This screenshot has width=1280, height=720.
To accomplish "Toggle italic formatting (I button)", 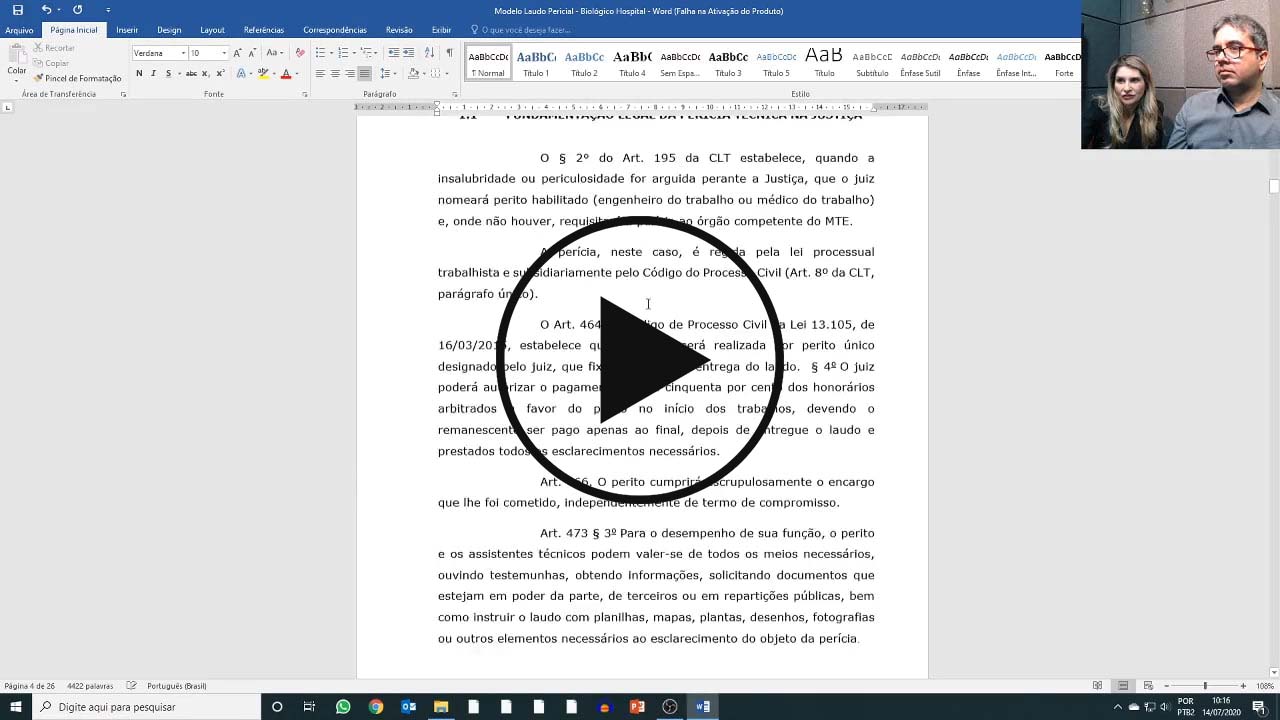I will click(153, 73).
